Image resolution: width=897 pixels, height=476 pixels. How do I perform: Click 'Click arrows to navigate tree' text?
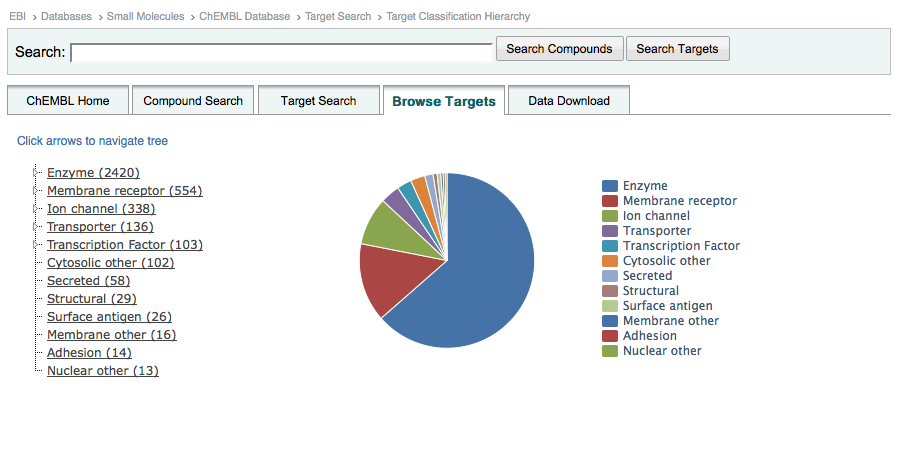tap(92, 141)
